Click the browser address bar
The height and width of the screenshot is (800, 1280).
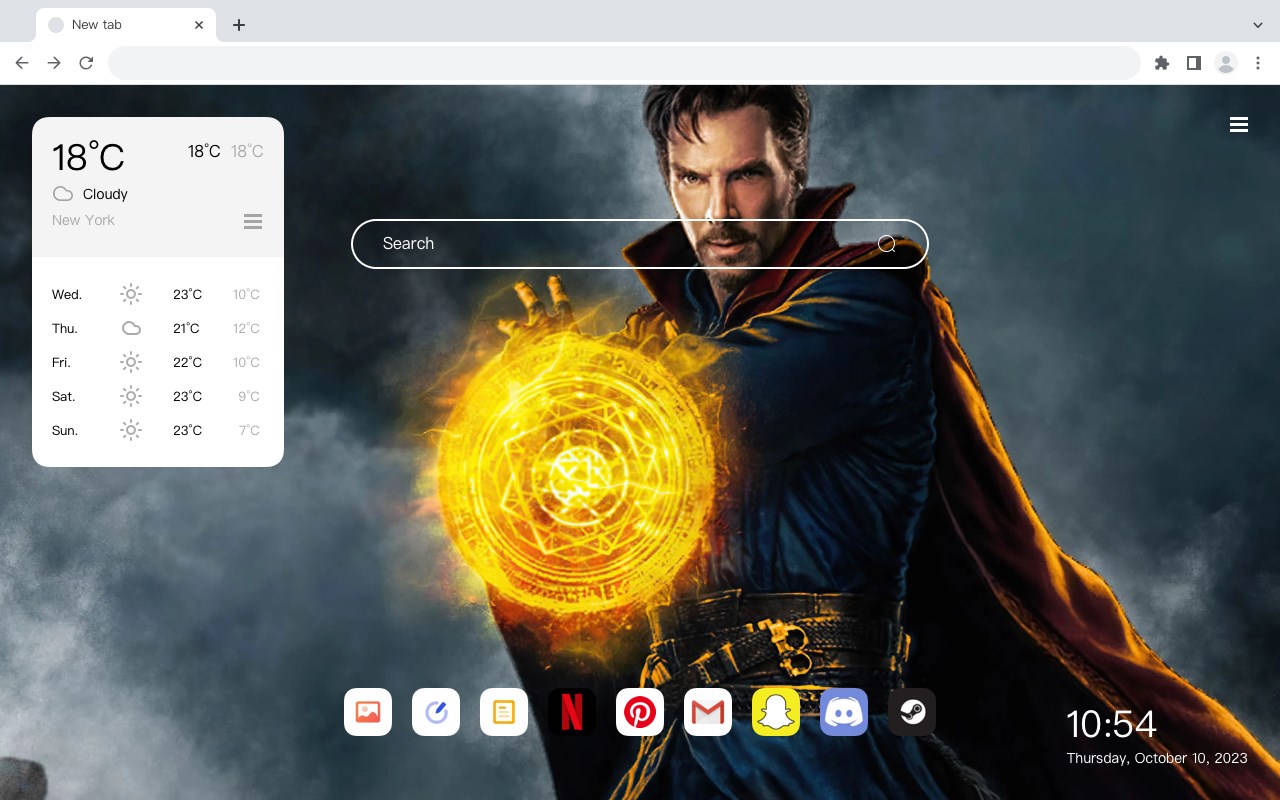[x=624, y=63]
